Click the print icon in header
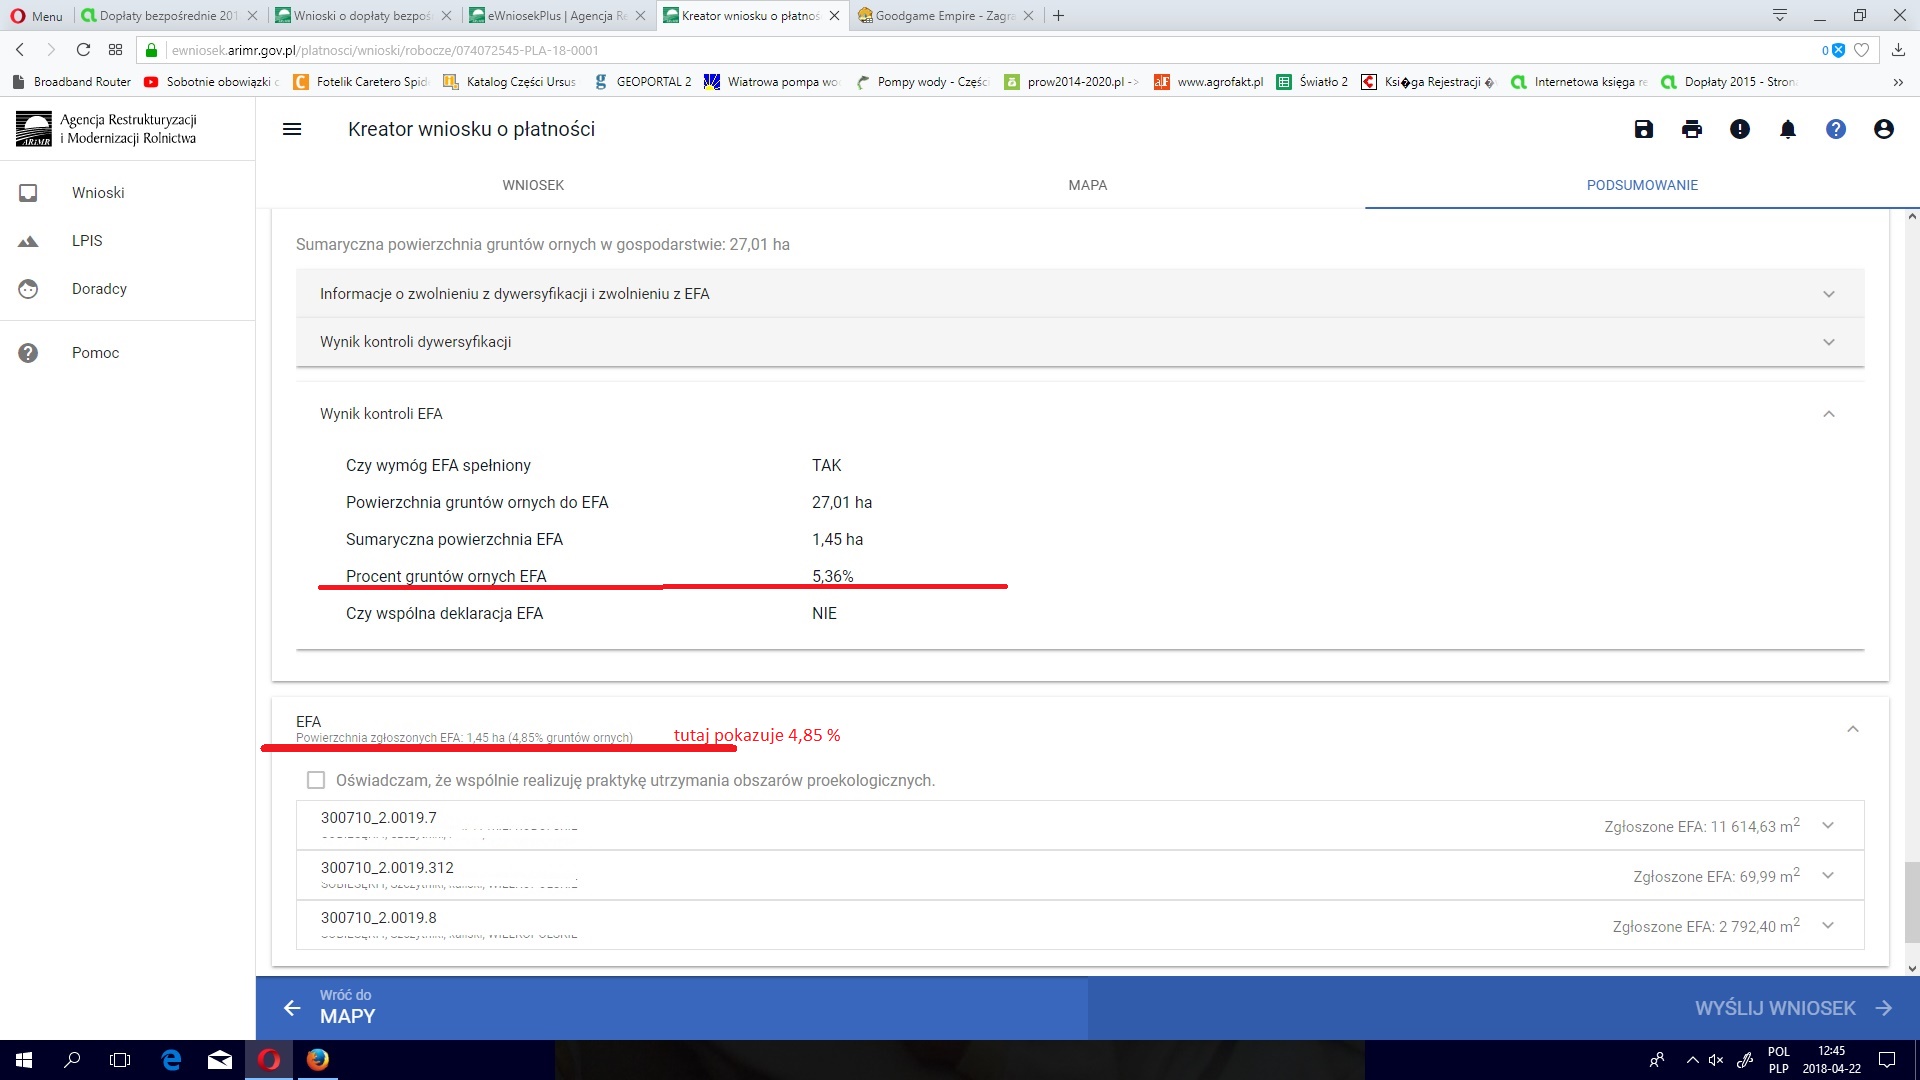The image size is (1920, 1080). pyautogui.click(x=1692, y=129)
